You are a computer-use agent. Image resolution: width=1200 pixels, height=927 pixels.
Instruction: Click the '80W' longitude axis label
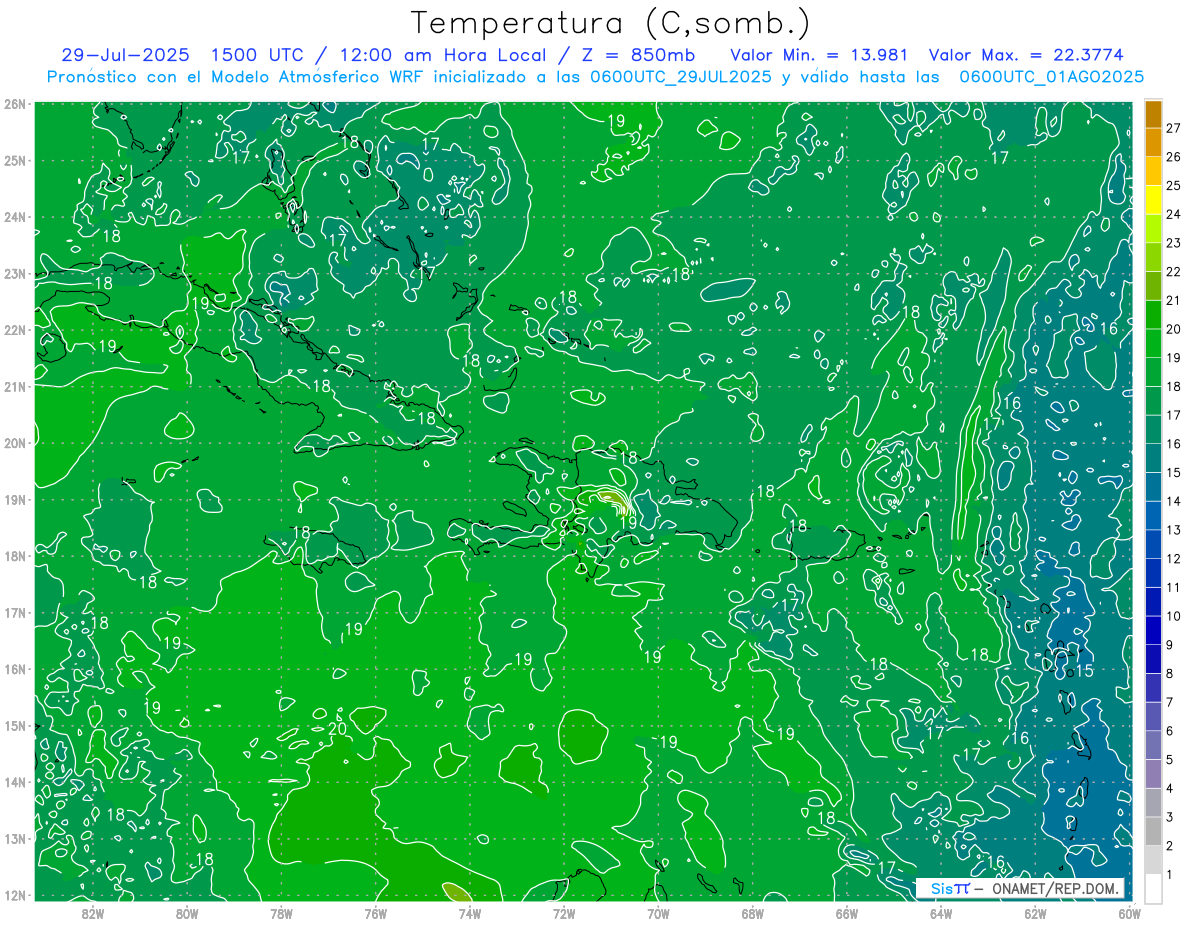click(187, 912)
